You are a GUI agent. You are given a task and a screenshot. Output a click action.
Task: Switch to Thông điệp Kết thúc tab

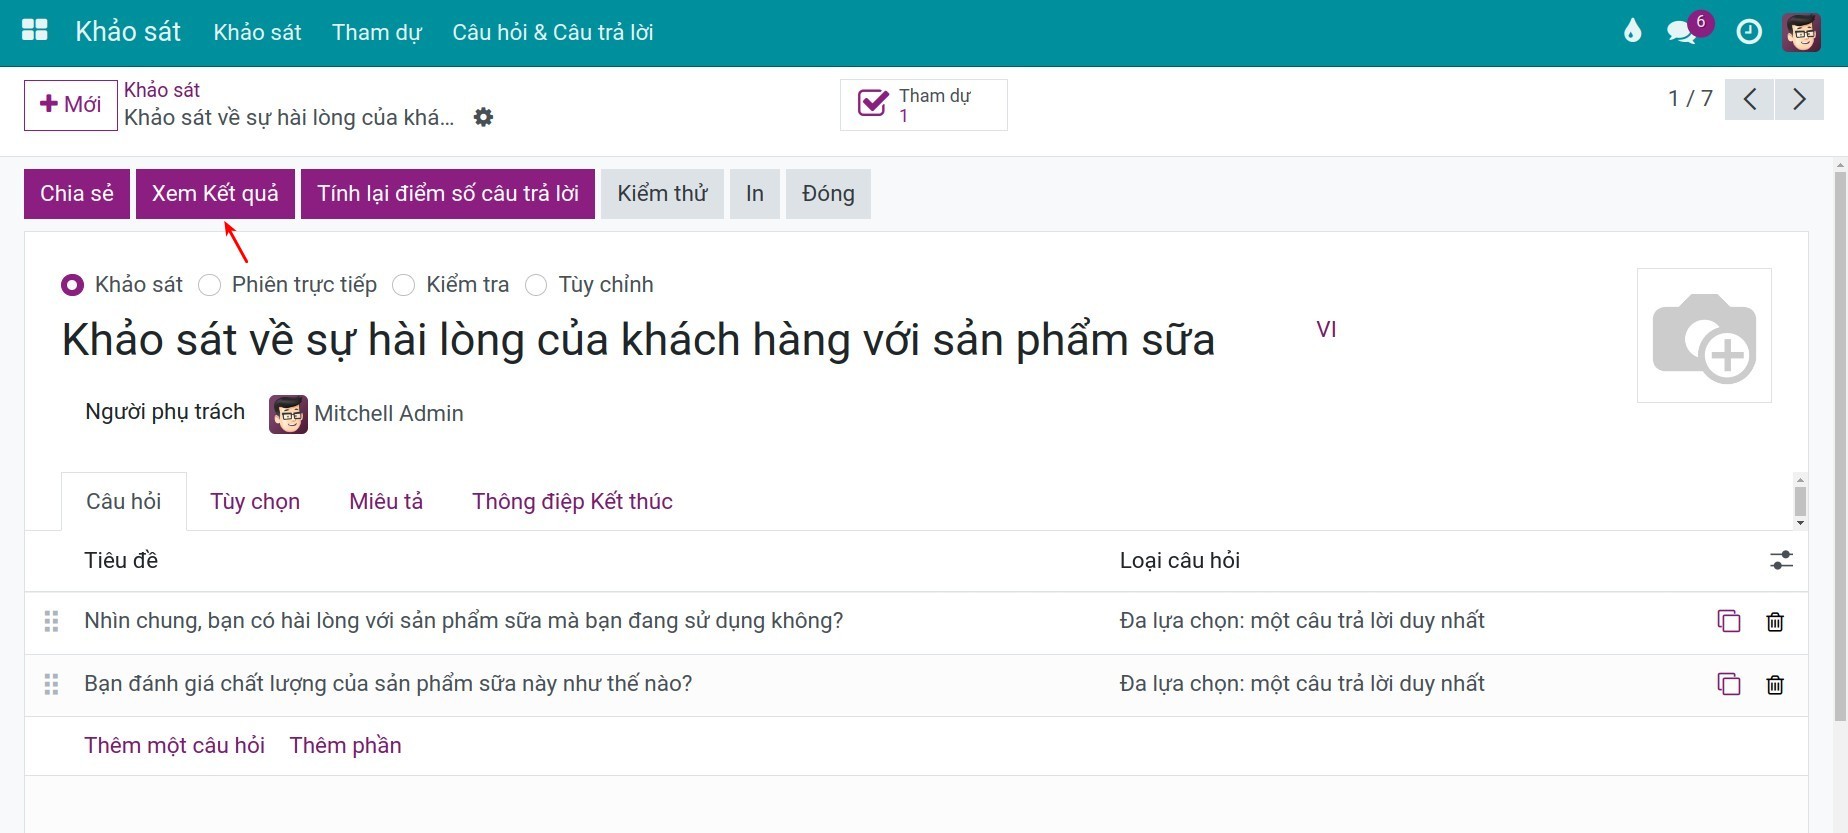point(572,501)
